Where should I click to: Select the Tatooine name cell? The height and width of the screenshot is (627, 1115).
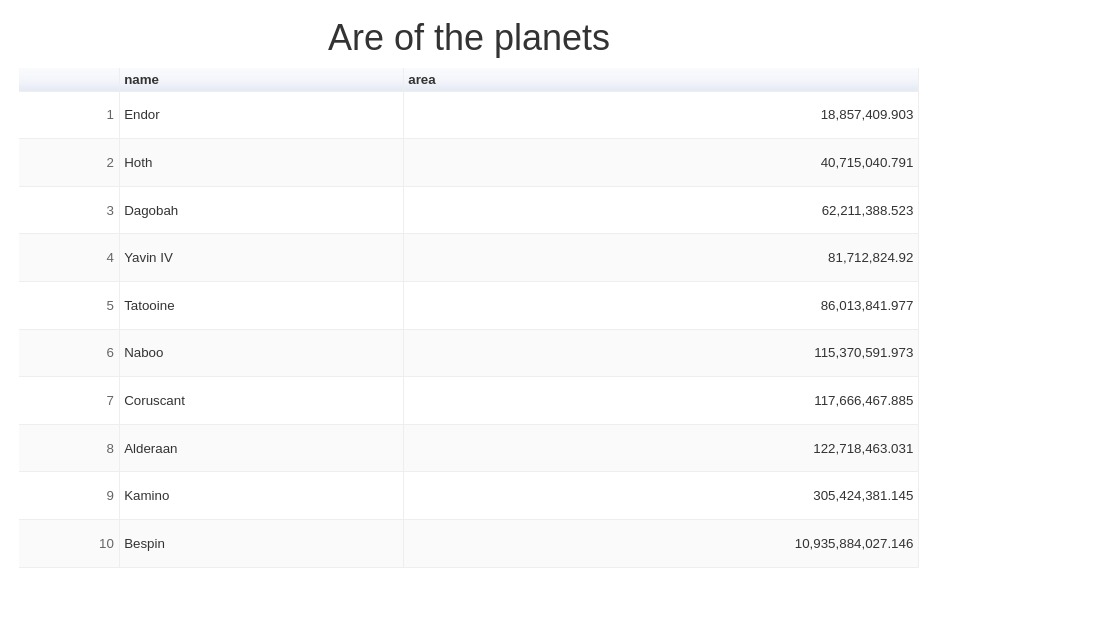[261, 306]
